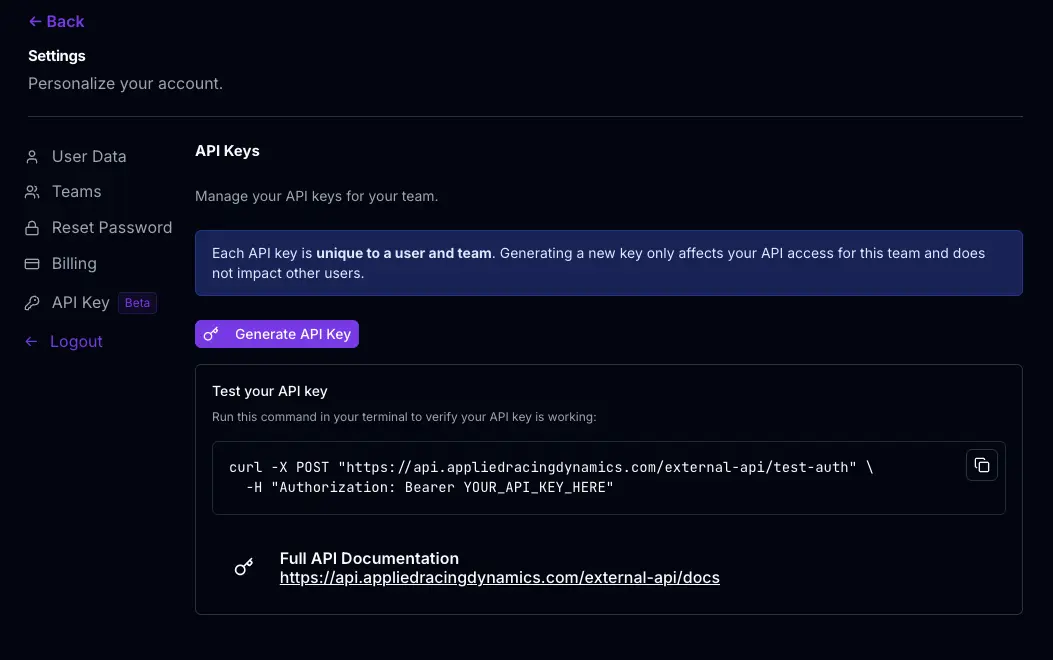Click the group icon beside Teams
This screenshot has width=1053, height=660.
(32, 192)
